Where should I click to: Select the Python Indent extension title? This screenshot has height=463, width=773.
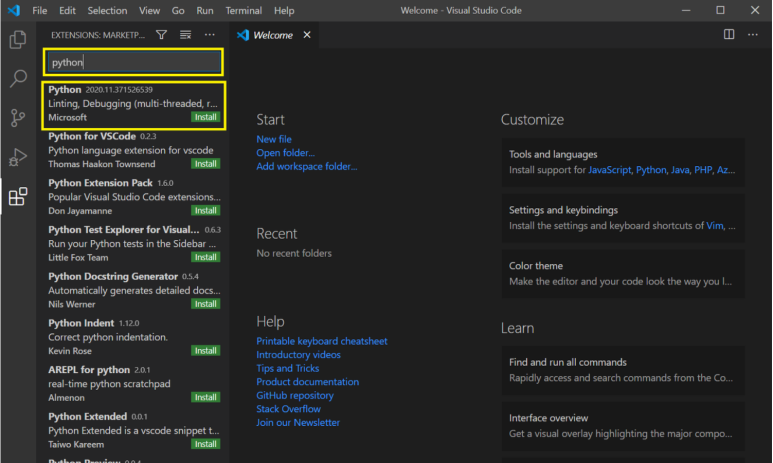tap(81, 323)
